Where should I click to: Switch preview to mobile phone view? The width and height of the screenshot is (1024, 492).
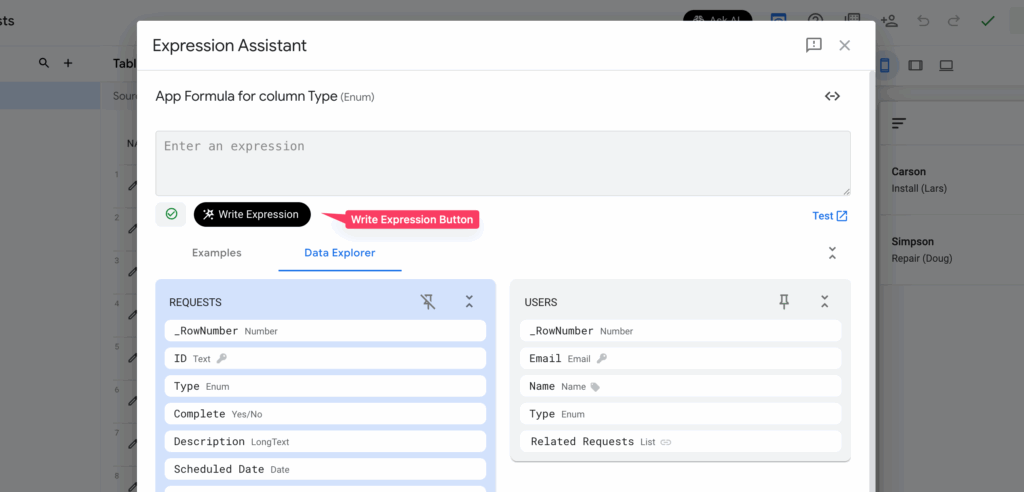[x=885, y=65]
